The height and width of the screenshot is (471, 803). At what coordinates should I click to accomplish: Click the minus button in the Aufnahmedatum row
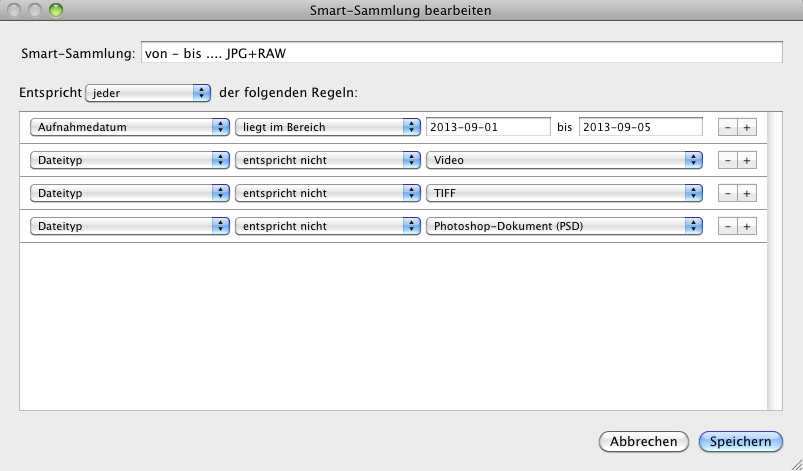[727, 127]
